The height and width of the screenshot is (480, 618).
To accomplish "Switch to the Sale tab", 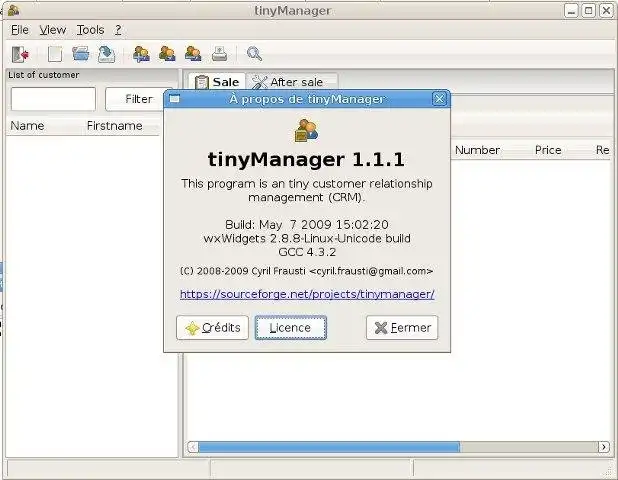I will click(217, 82).
